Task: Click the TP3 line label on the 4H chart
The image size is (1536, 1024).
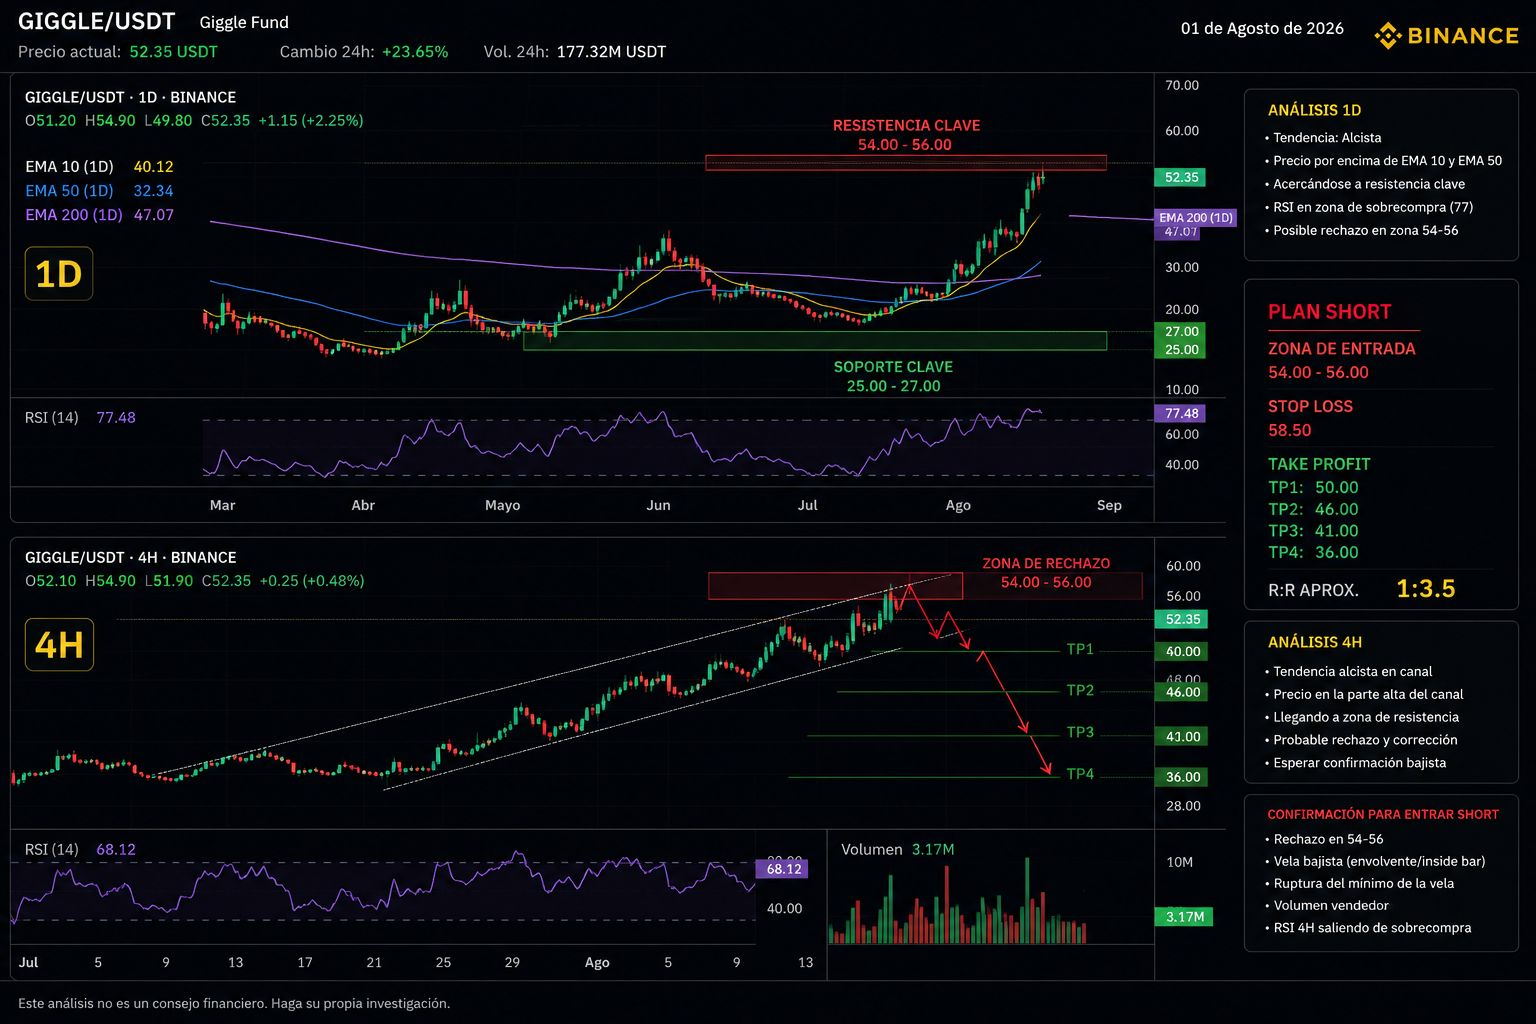Action: point(1080,732)
